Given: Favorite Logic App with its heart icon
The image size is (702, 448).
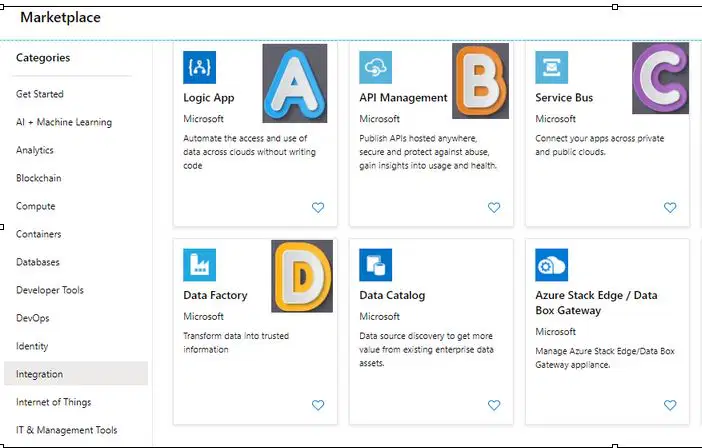Looking at the screenshot, I should 318,207.
